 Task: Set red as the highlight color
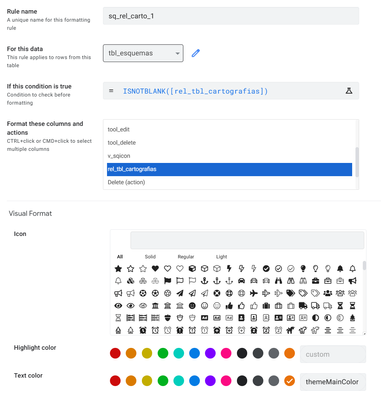[115, 353]
